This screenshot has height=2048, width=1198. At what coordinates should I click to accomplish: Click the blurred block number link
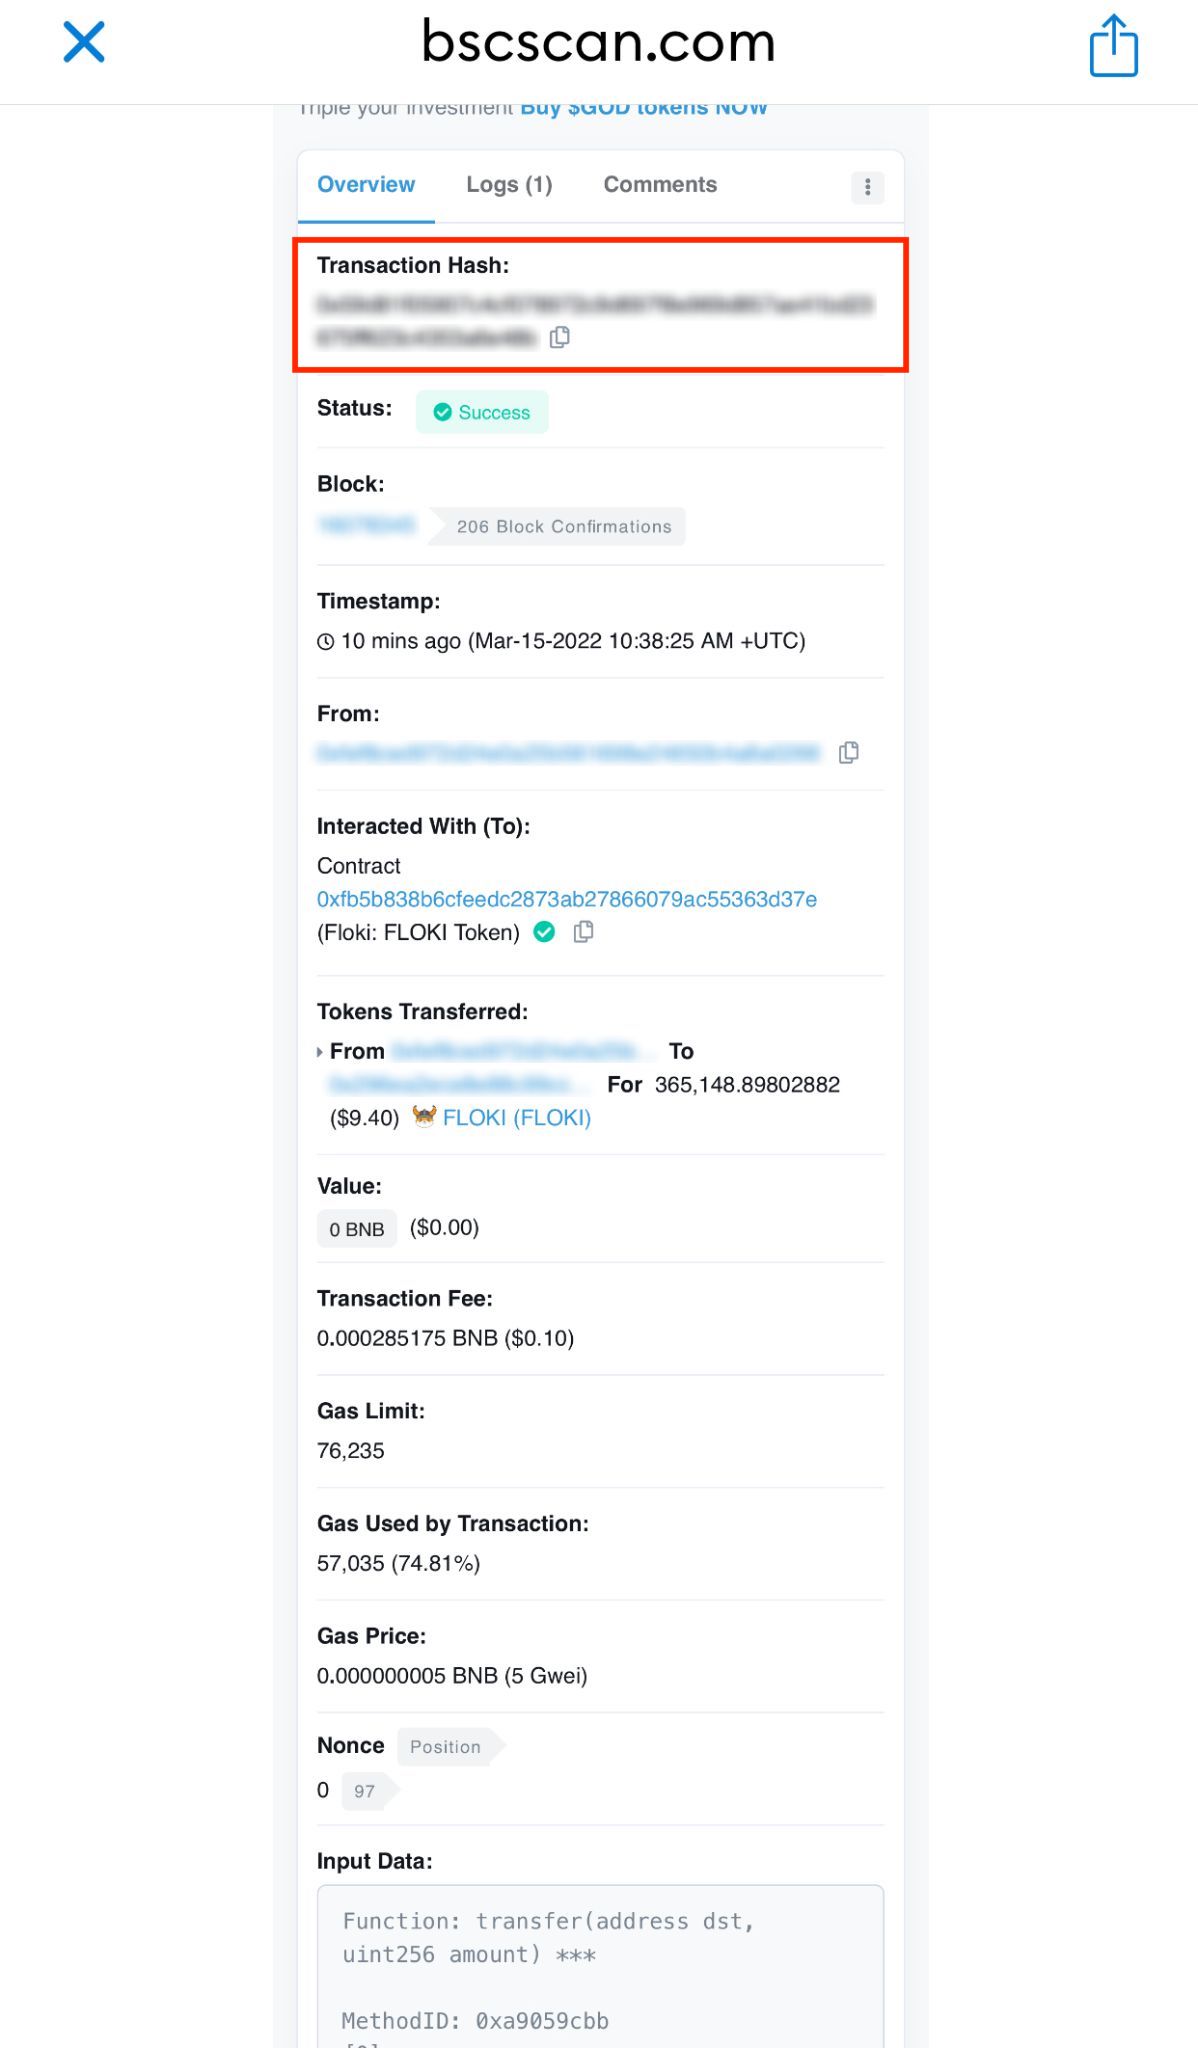tap(366, 525)
